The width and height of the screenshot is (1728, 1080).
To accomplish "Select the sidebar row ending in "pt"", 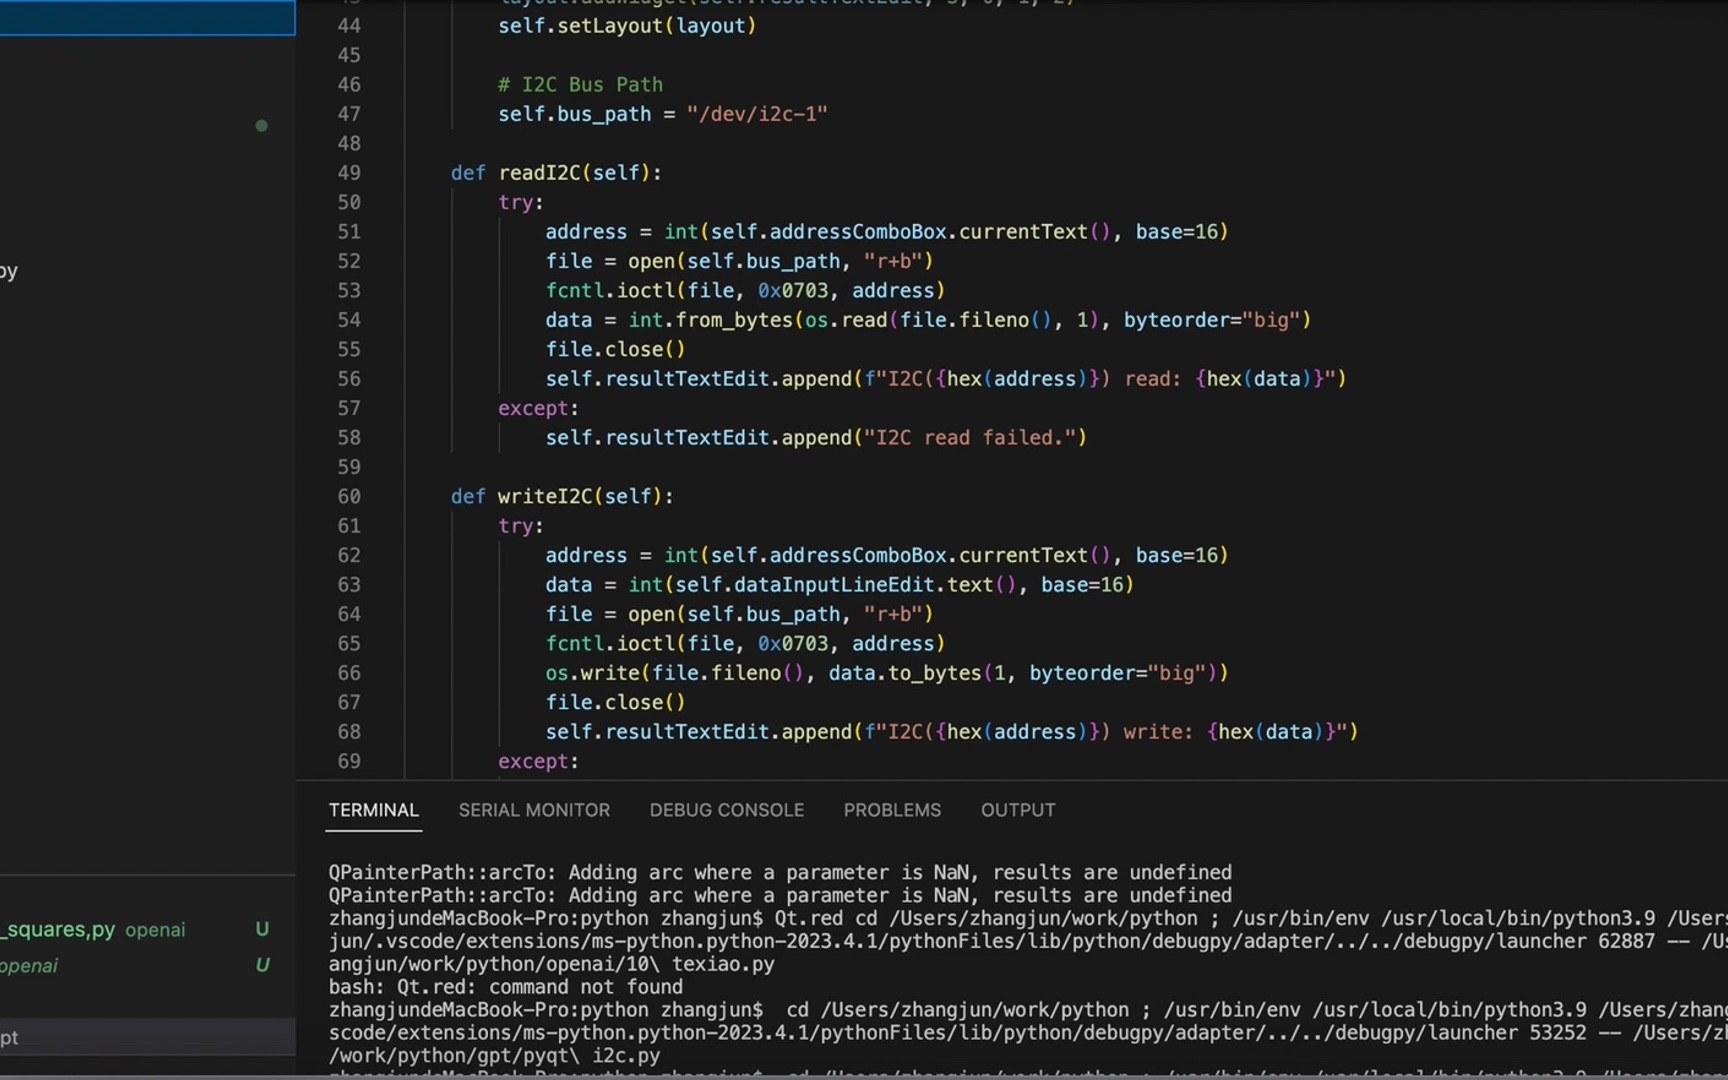I will point(10,1037).
